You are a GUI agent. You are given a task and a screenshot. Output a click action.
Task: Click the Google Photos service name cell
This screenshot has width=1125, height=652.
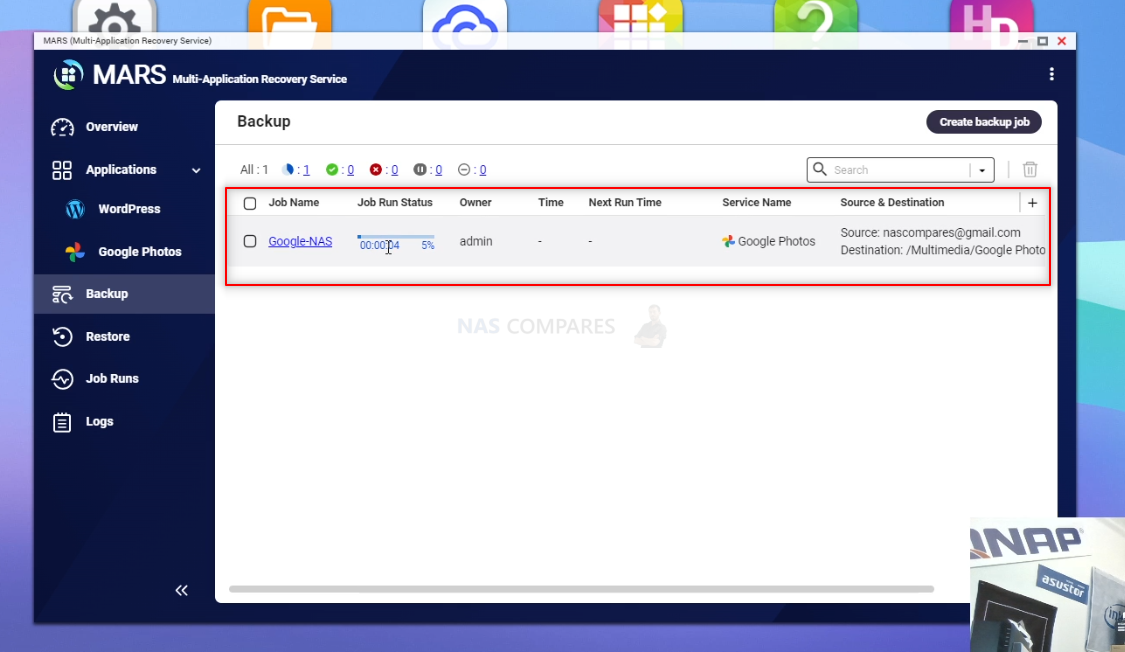click(768, 242)
